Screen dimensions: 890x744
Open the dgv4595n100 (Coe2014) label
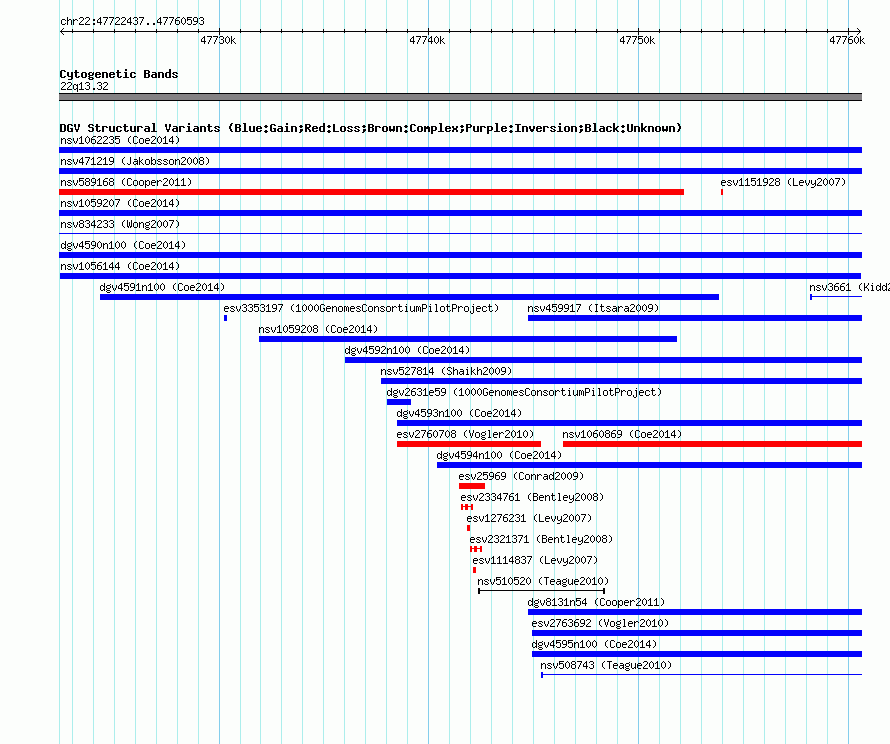click(594, 644)
